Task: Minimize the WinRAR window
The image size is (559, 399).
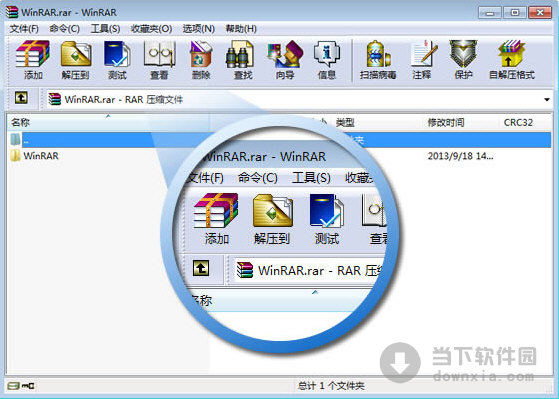Action: click(x=490, y=12)
